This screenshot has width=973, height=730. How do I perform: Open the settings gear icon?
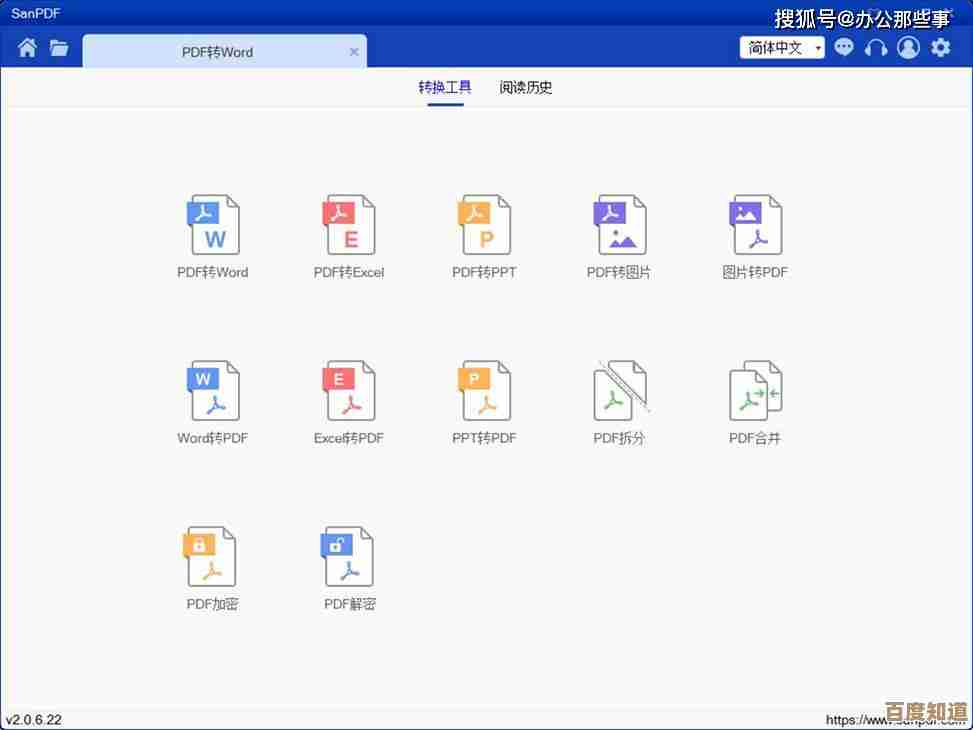(940, 47)
